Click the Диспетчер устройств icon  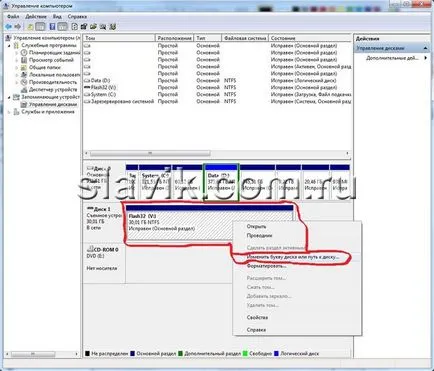24,89
